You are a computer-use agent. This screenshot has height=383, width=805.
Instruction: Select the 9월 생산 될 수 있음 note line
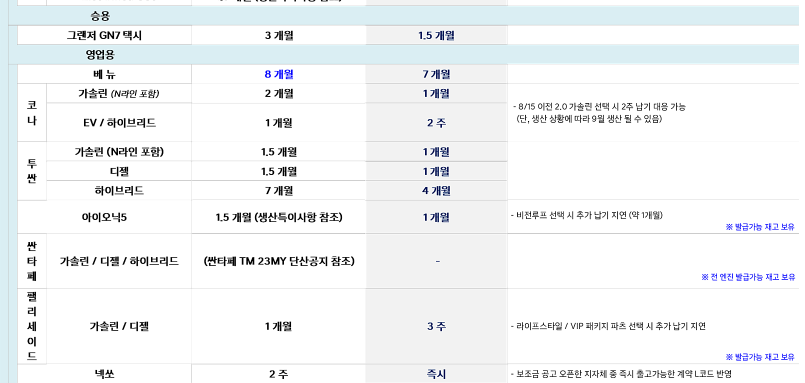pos(589,119)
